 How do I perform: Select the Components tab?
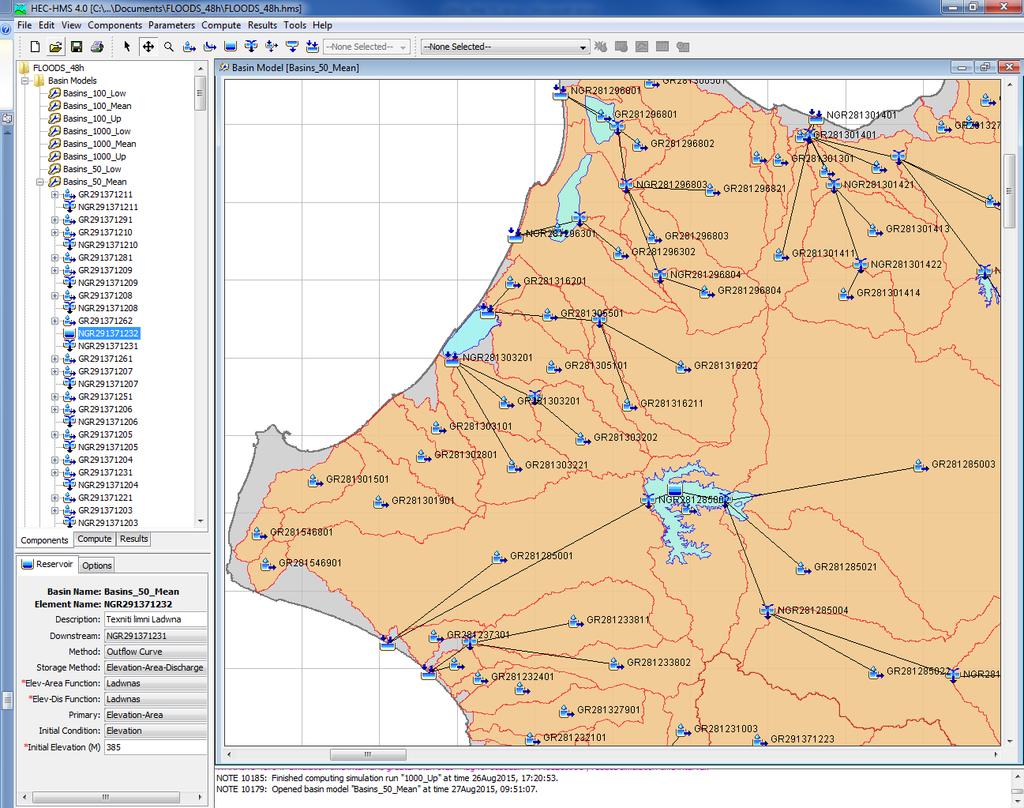tap(44, 540)
